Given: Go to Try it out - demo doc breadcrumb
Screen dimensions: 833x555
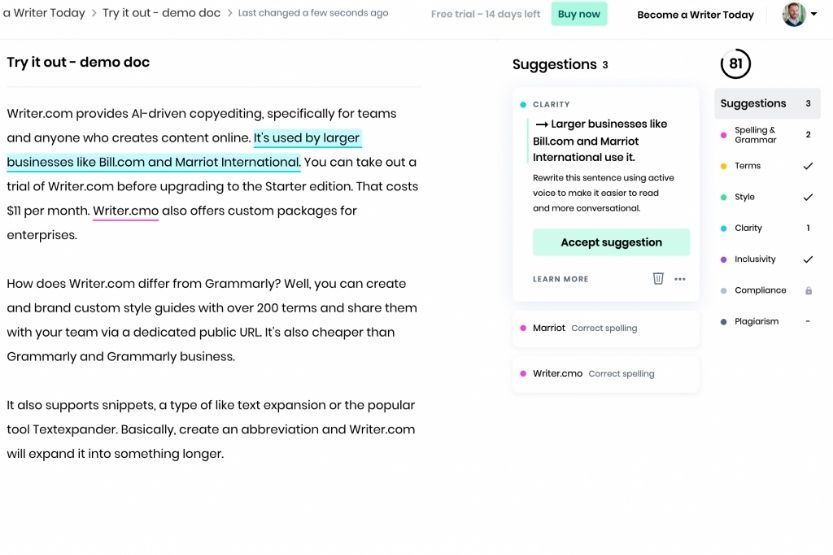Looking at the screenshot, I should [x=162, y=13].
